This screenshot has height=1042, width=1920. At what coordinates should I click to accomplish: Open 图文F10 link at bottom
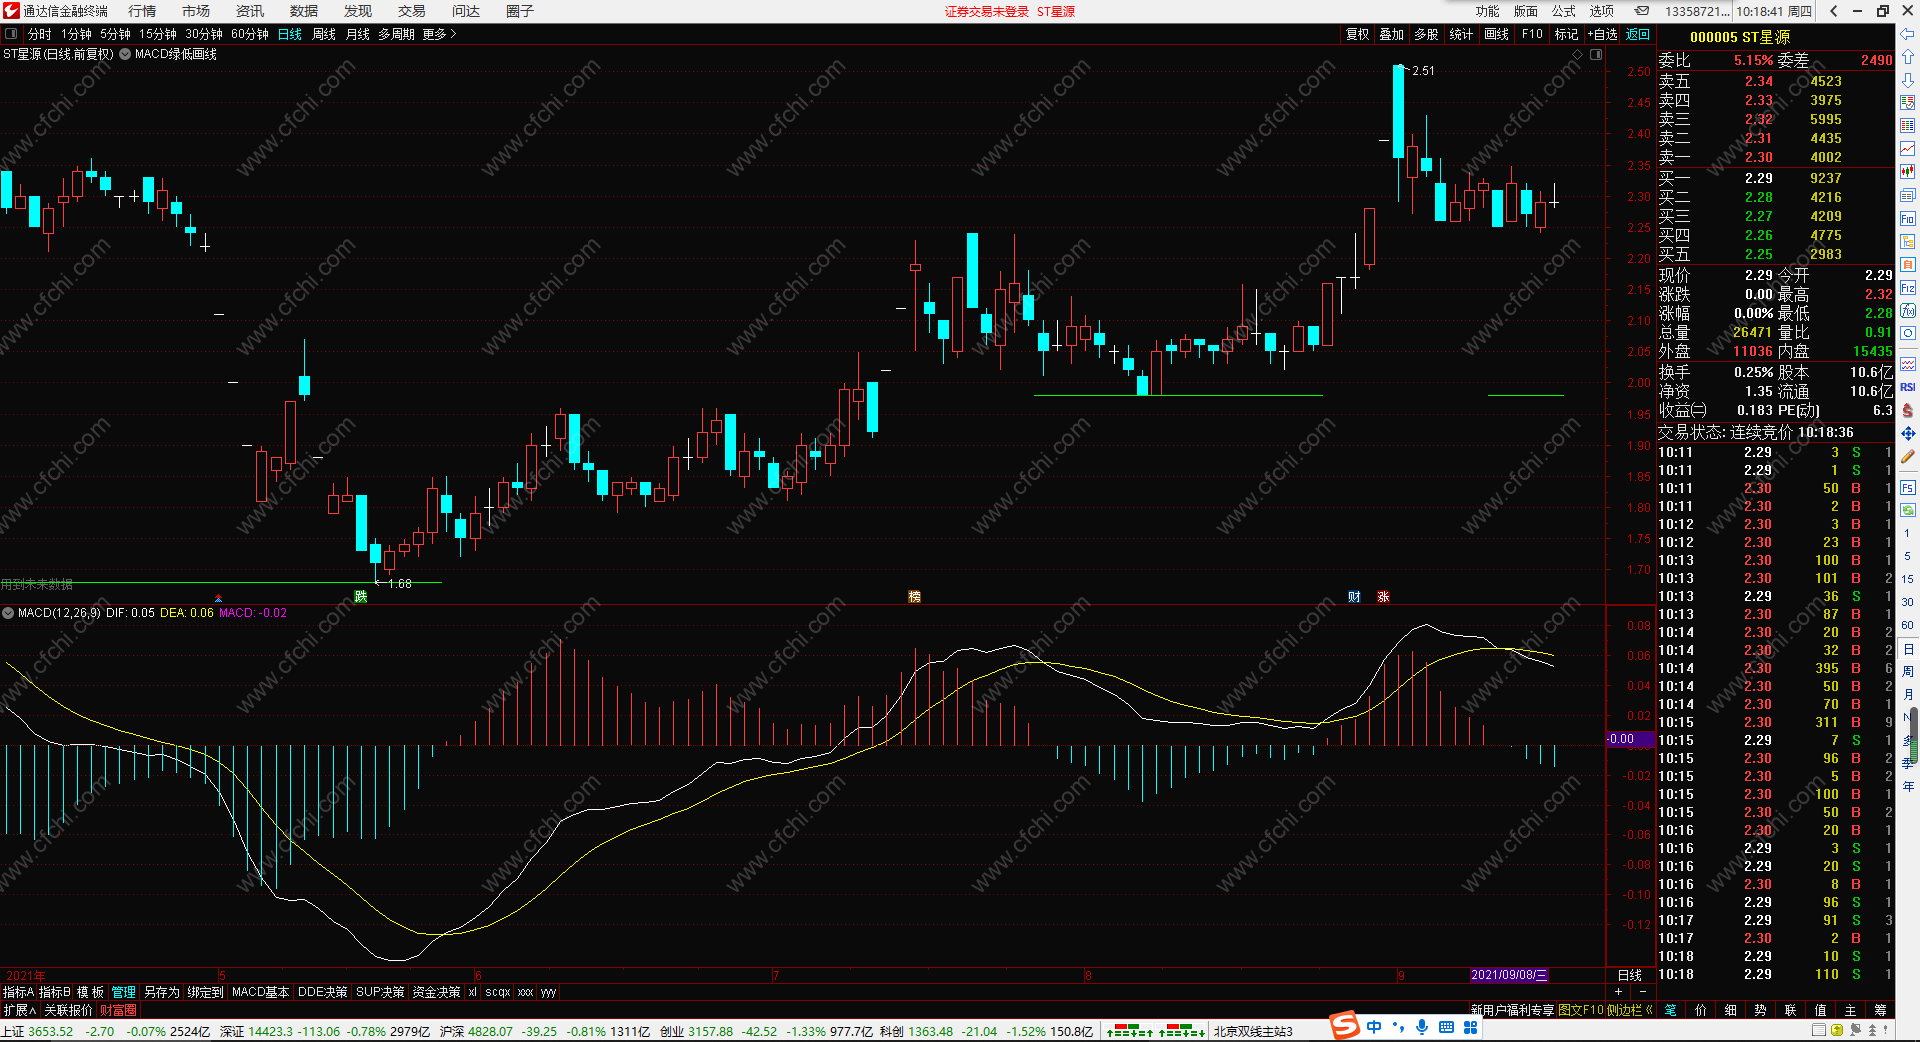(x=1581, y=1010)
